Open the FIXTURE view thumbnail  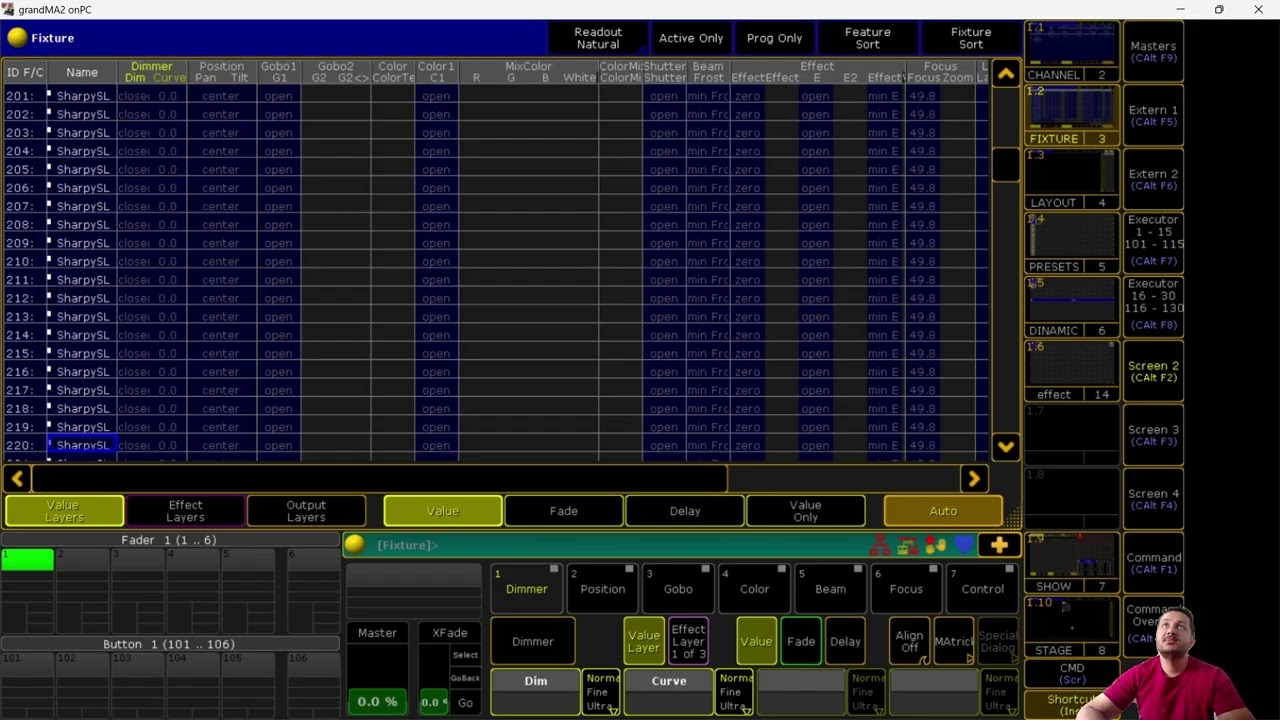click(1071, 117)
